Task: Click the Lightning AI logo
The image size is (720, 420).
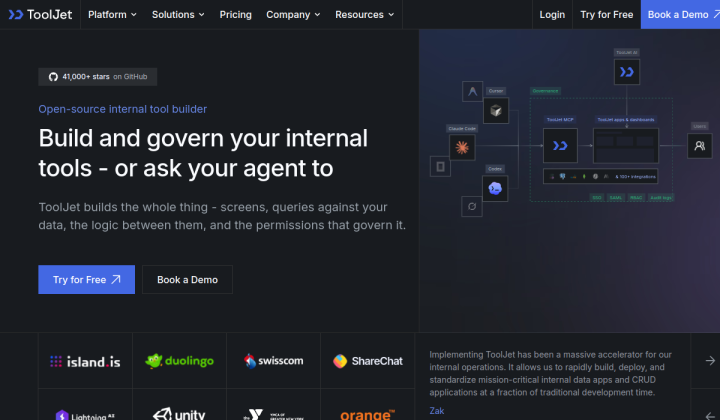Action: (x=85, y=415)
